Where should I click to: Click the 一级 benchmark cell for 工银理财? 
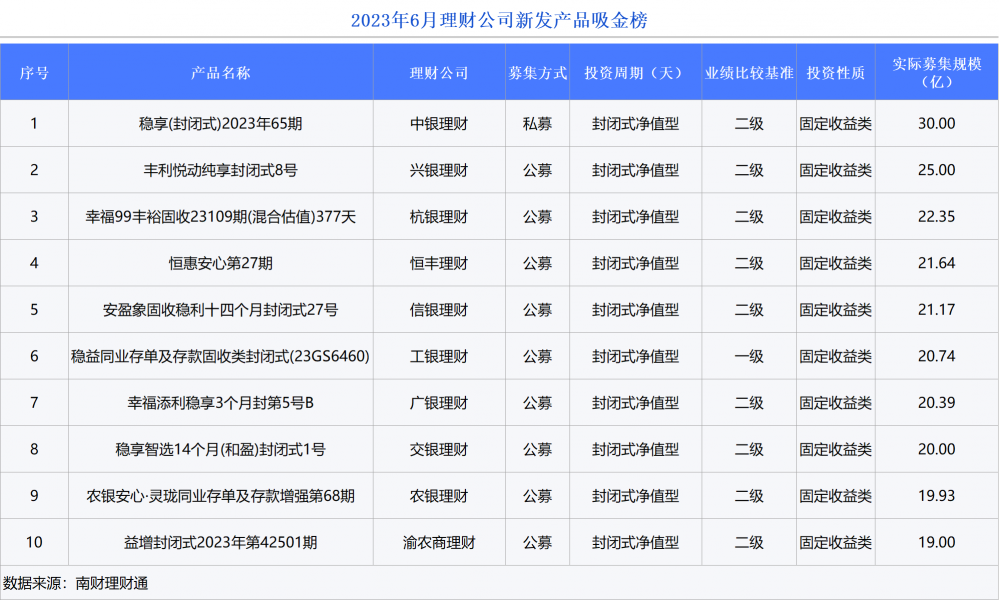click(749, 356)
